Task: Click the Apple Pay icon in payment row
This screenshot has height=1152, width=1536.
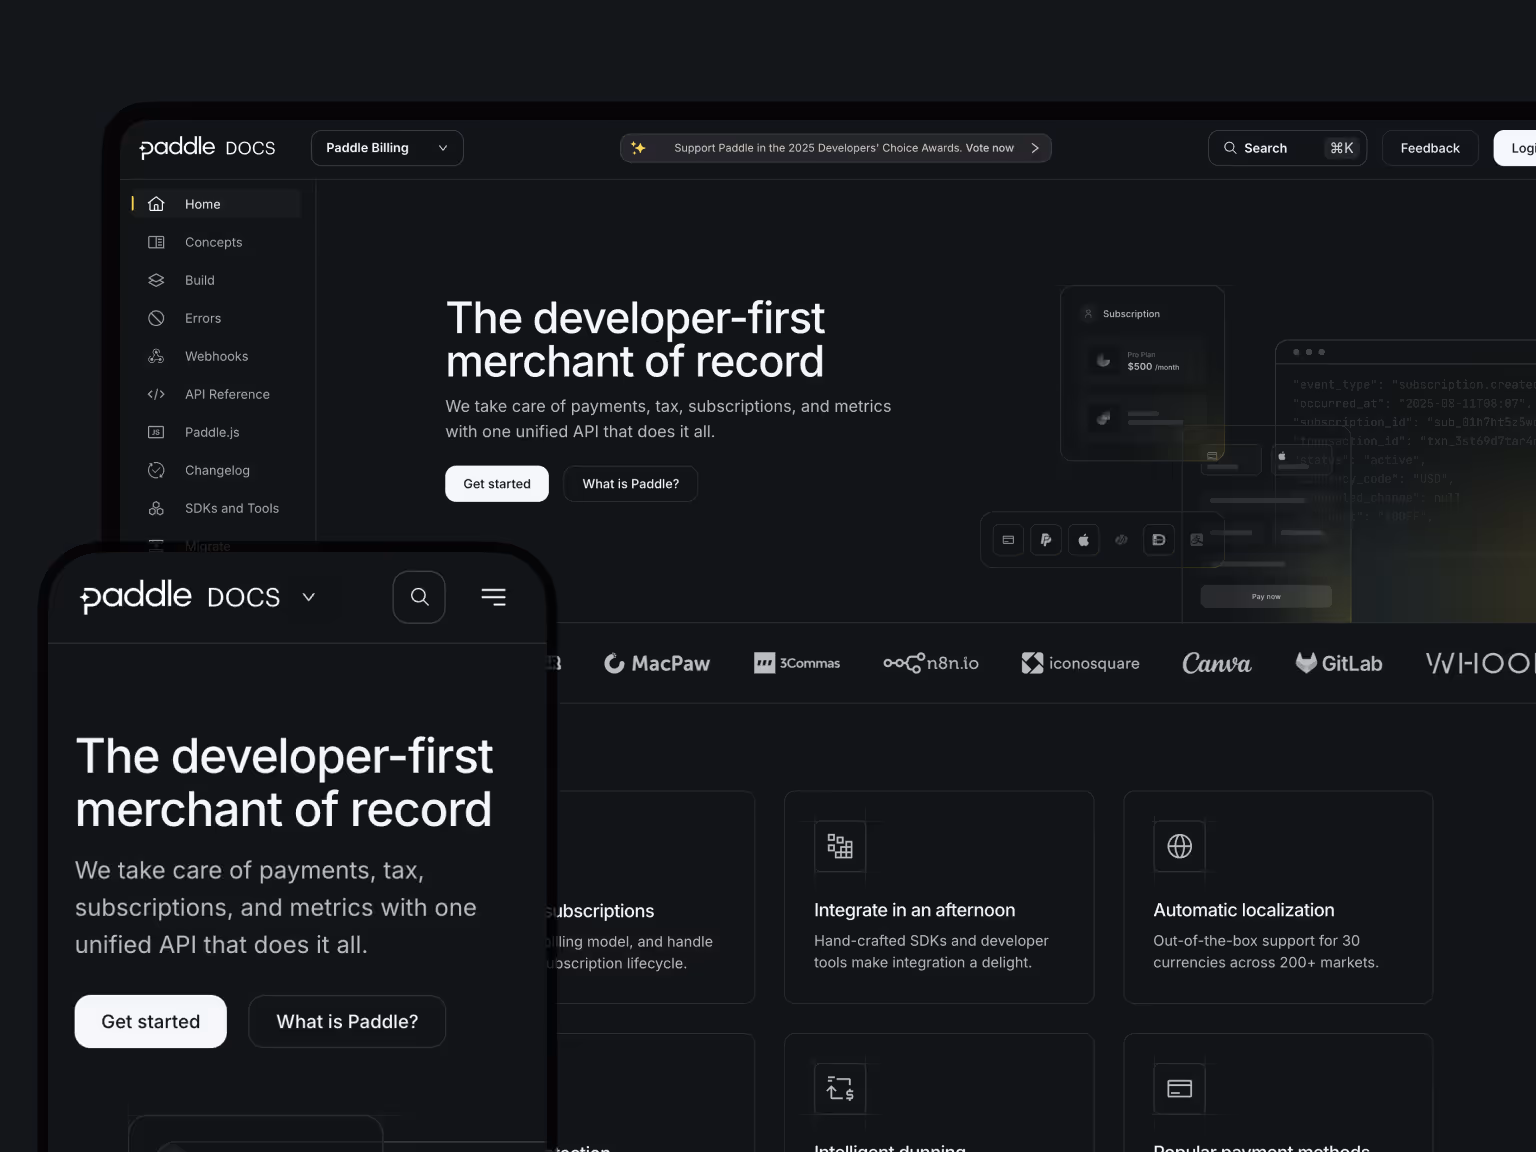Action: click(1084, 540)
